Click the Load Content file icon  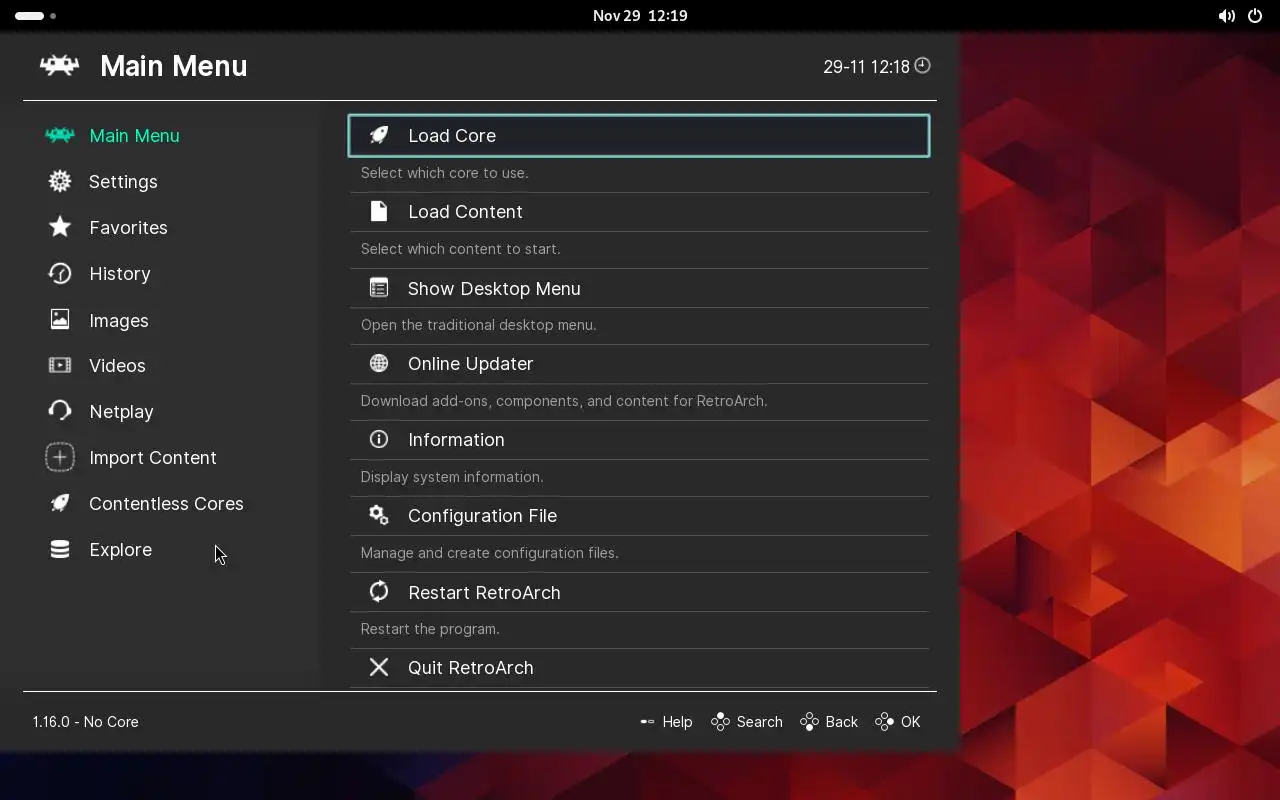[379, 211]
